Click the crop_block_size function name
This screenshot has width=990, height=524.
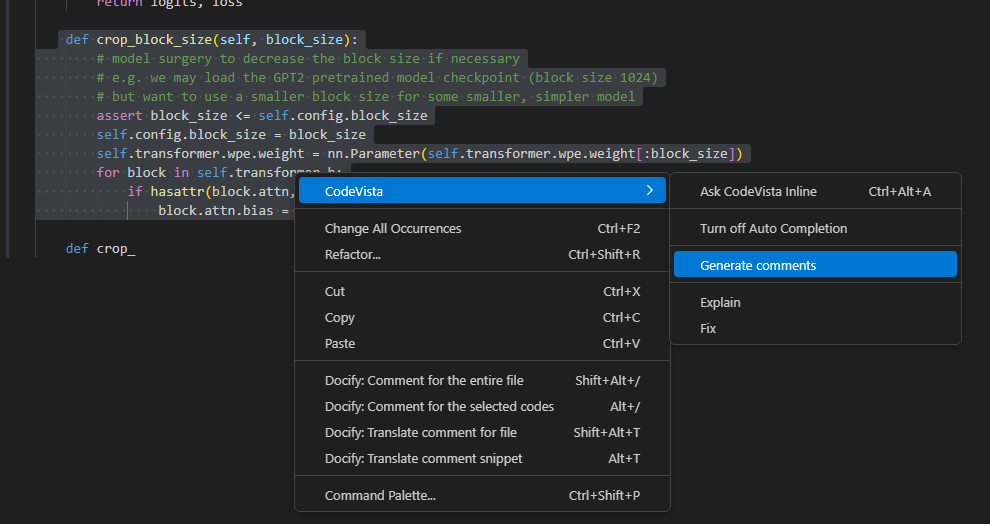click(x=154, y=40)
